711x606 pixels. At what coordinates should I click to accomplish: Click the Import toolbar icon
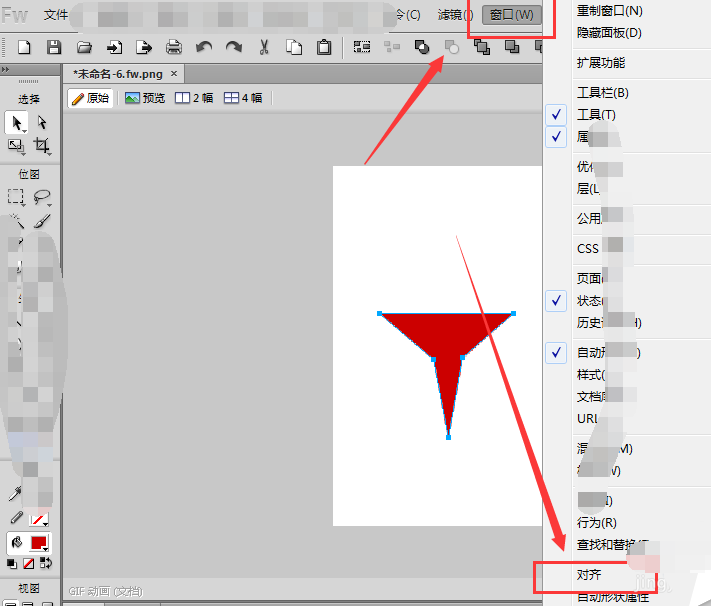pos(114,47)
